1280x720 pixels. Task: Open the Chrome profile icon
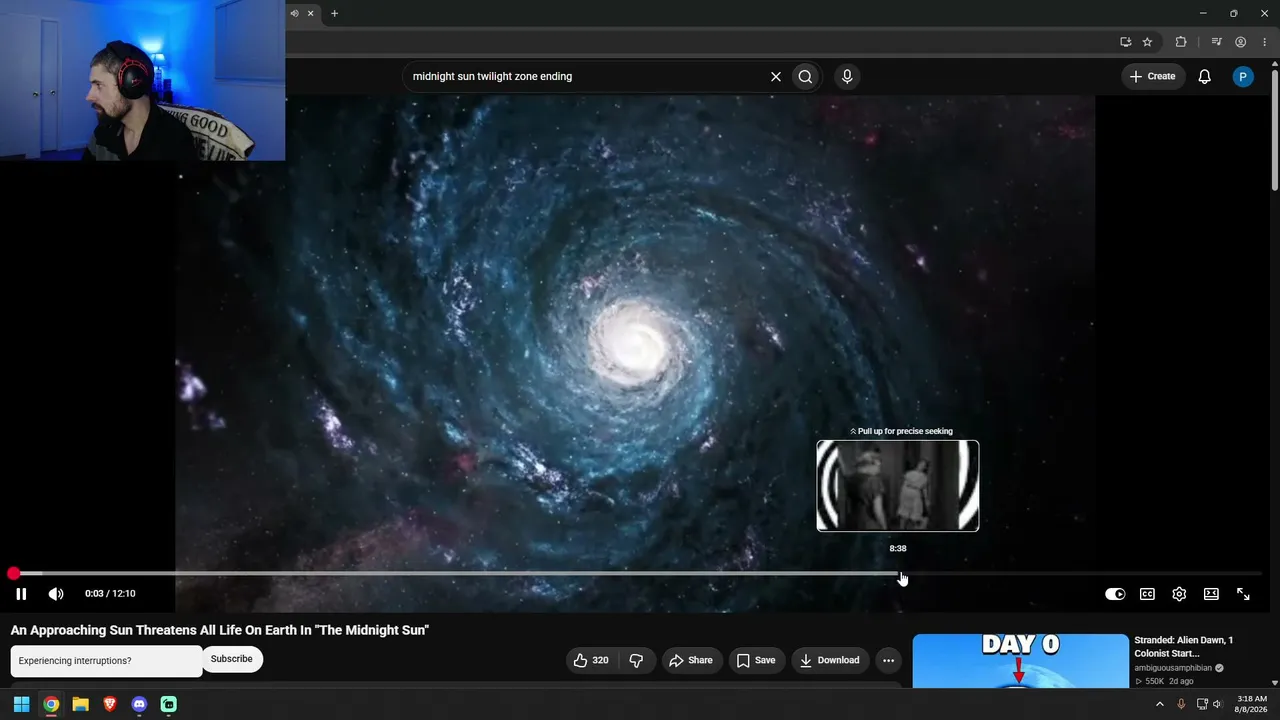point(1240,42)
